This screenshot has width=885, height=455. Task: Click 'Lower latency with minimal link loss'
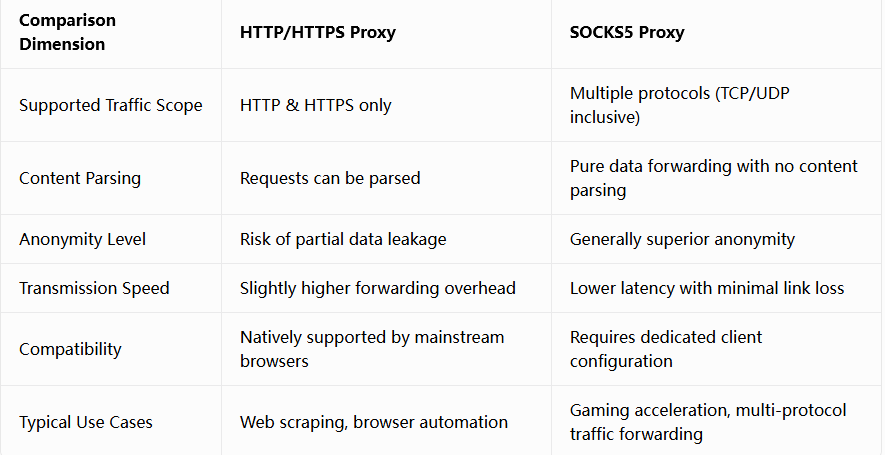click(707, 288)
